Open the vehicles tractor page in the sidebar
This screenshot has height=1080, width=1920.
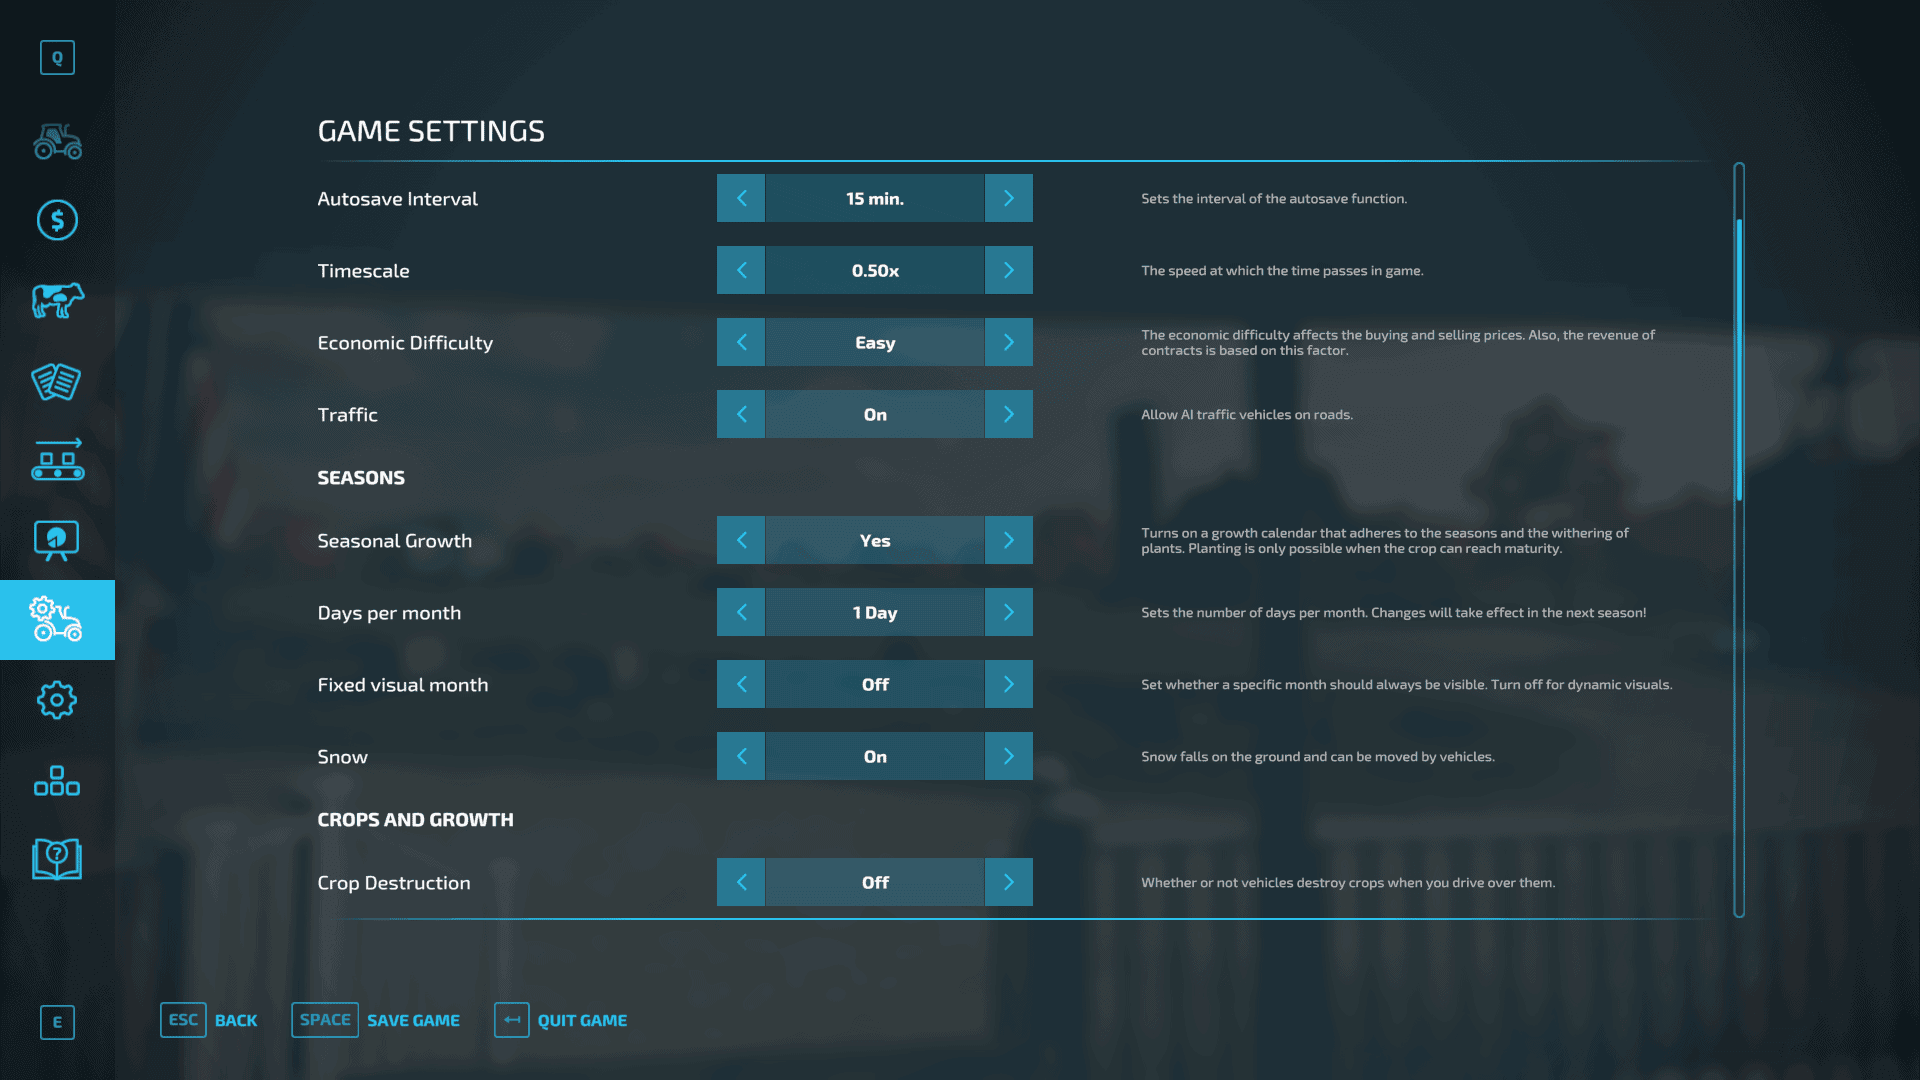tap(57, 141)
